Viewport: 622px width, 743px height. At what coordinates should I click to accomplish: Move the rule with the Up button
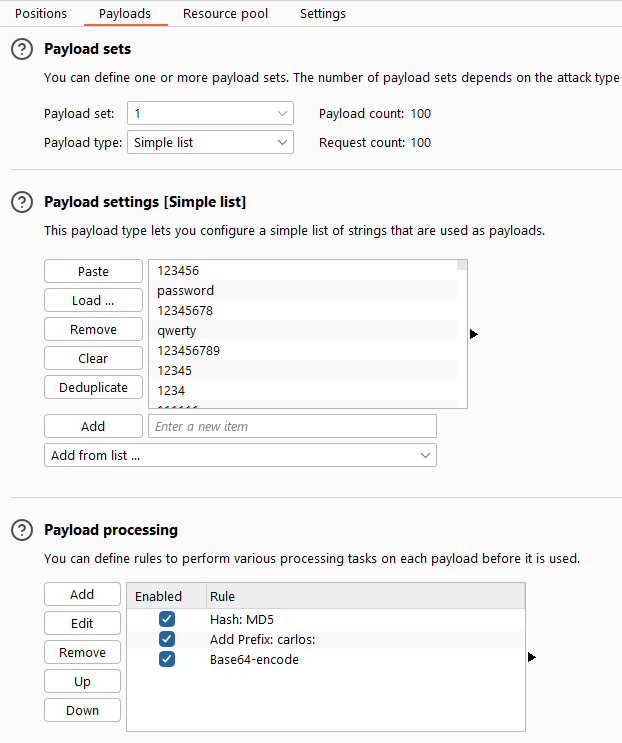pos(82,682)
